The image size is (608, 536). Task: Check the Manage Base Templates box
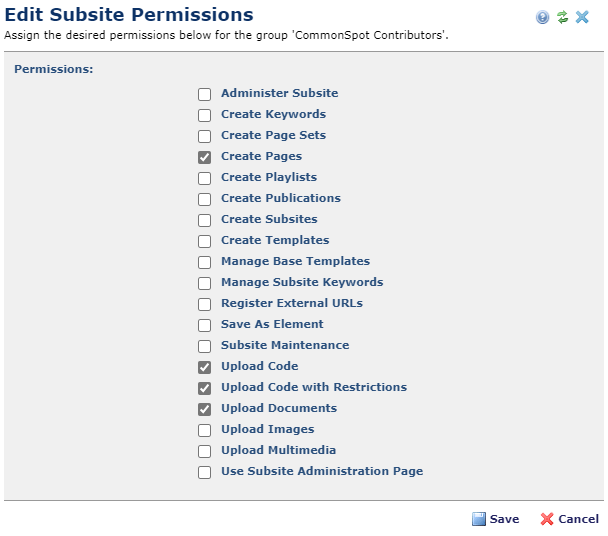[x=205, y=262]
